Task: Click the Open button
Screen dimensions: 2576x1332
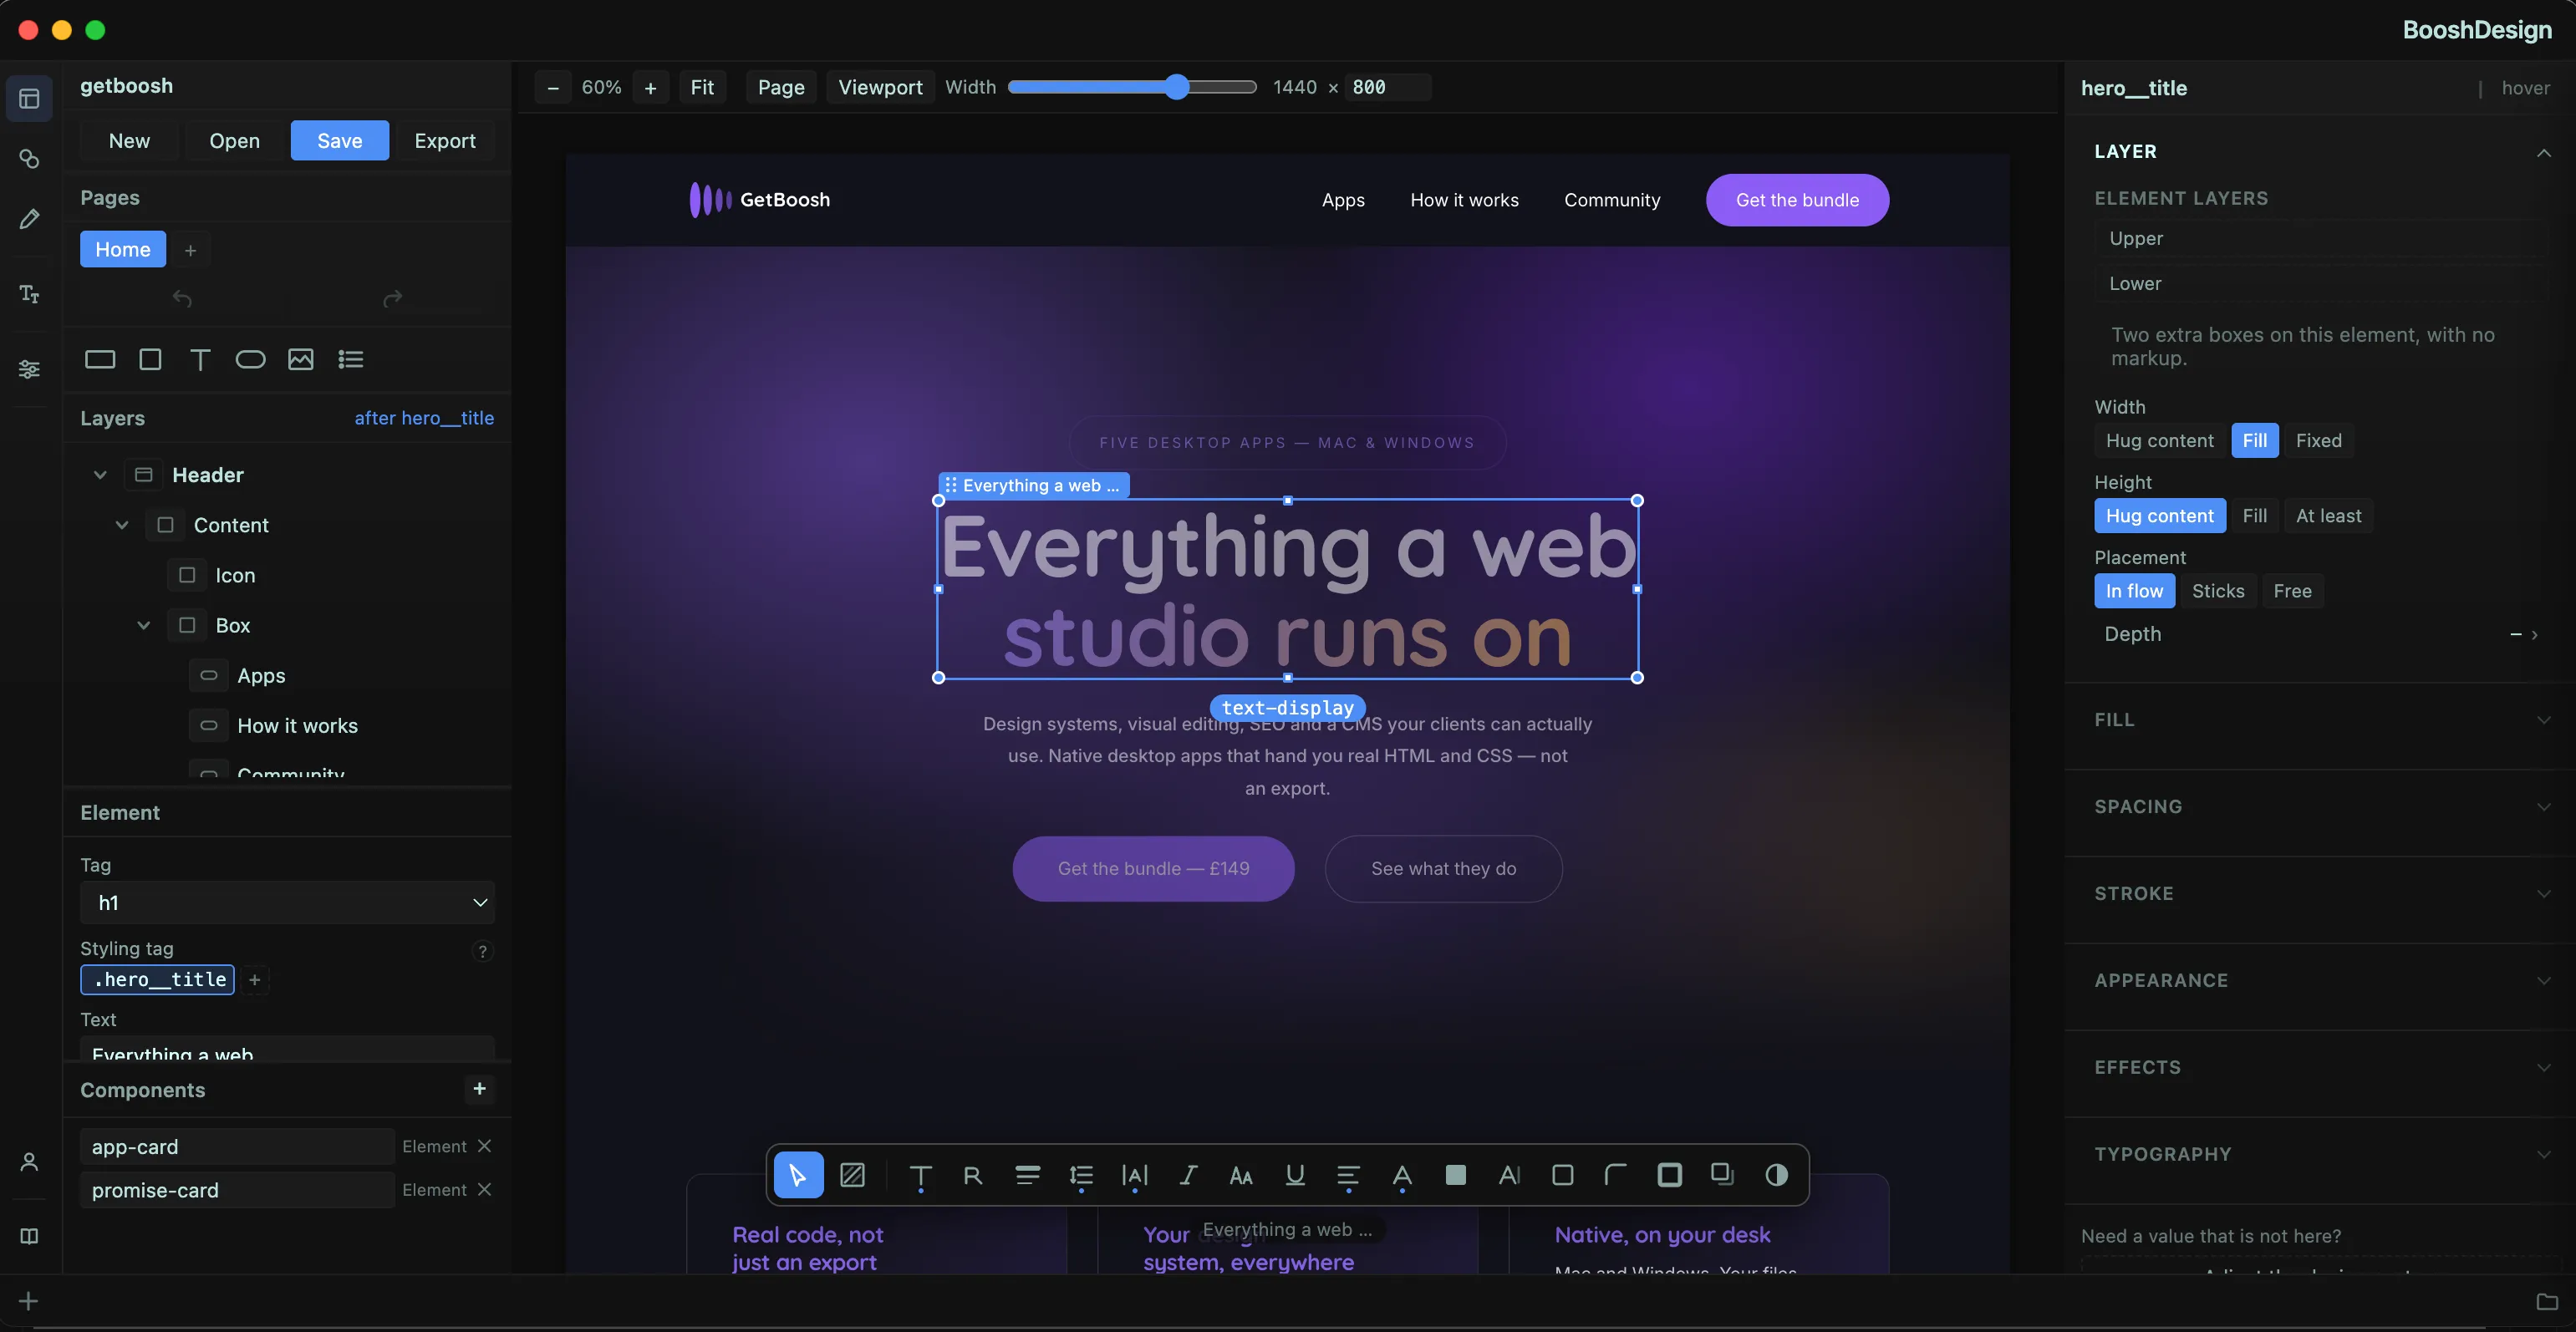Action: pos(235,140)
